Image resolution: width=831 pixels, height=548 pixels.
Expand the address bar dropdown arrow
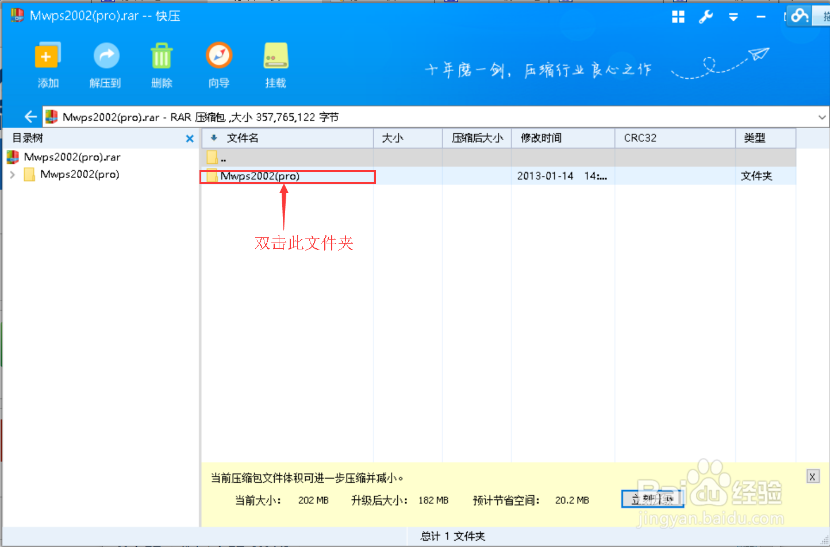click(x=822, y=117)
